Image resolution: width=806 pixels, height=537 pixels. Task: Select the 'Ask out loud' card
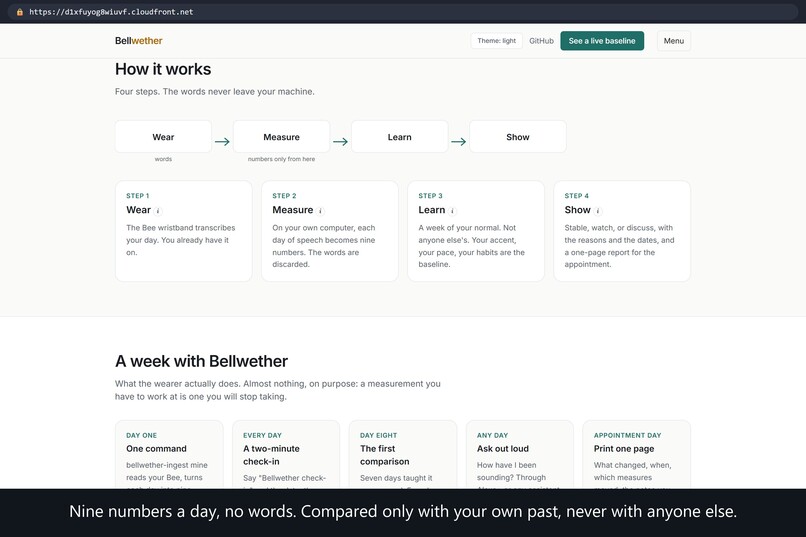coord(520,455)
